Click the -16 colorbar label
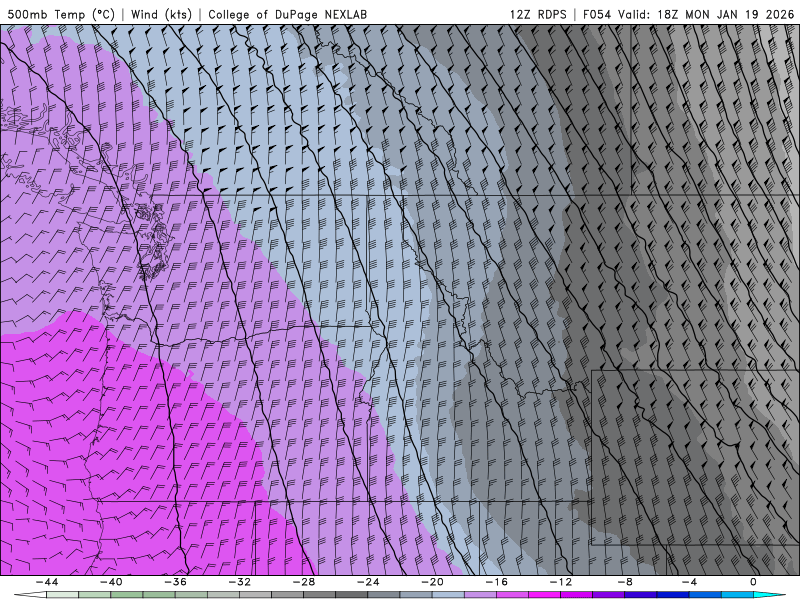The image size is (800, 600). coord(496,582)
